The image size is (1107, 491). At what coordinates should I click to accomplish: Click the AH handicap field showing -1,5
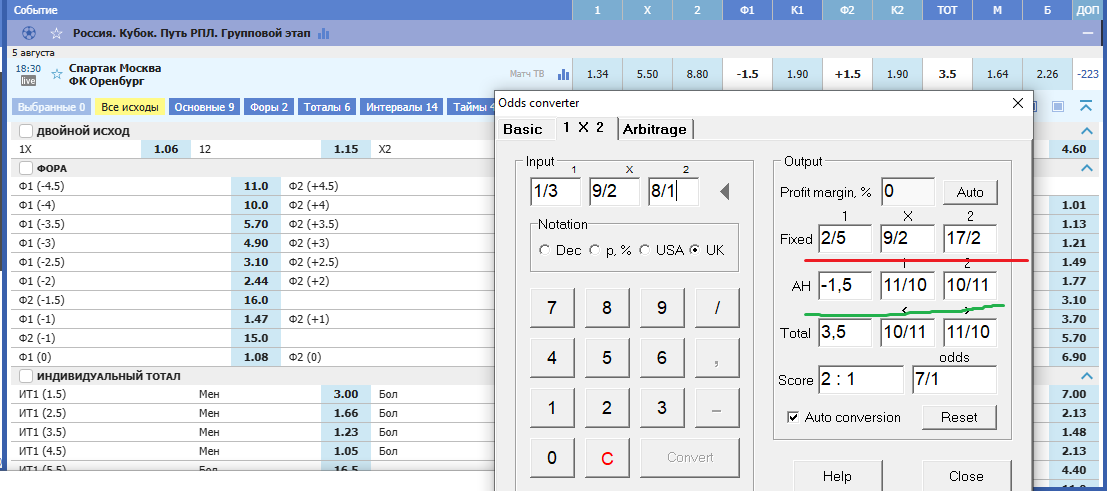845,285
